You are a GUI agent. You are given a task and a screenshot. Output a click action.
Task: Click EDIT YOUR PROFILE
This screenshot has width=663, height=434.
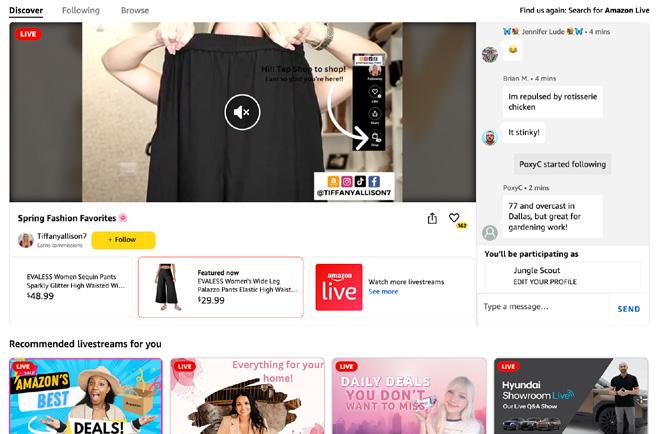click(x=545, y=282)
